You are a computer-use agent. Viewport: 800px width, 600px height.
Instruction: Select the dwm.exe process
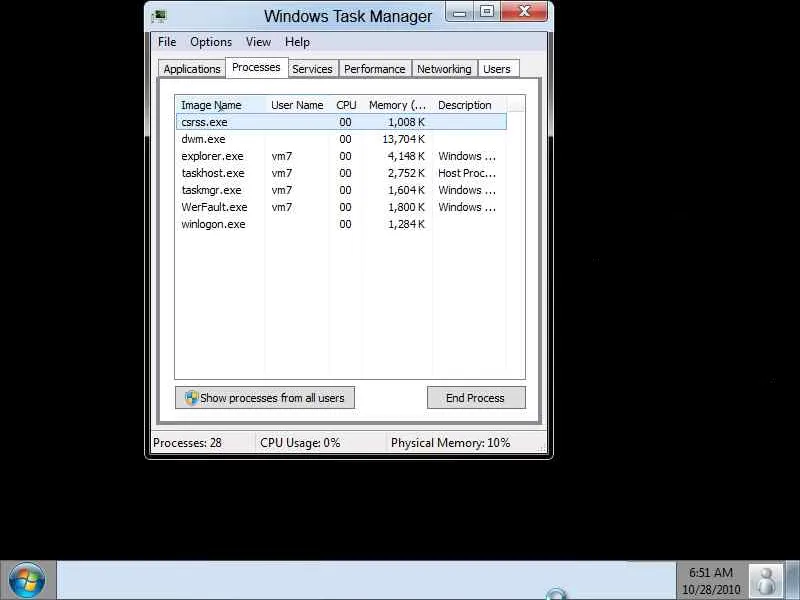341,139
